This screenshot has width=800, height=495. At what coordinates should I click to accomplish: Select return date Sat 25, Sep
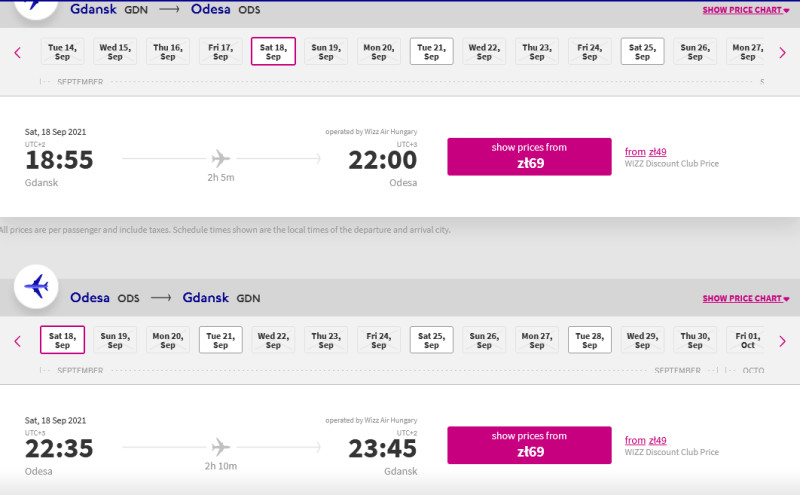pos(432,340)
